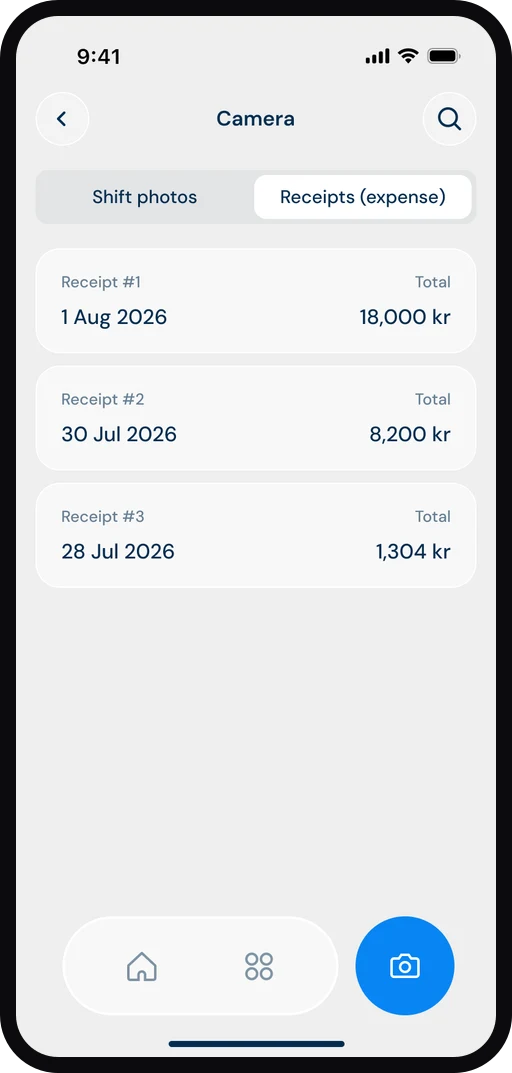Screen dimensions: 512x1073
Task: Tap the blue camera capture button
Action: pos(405,966)
